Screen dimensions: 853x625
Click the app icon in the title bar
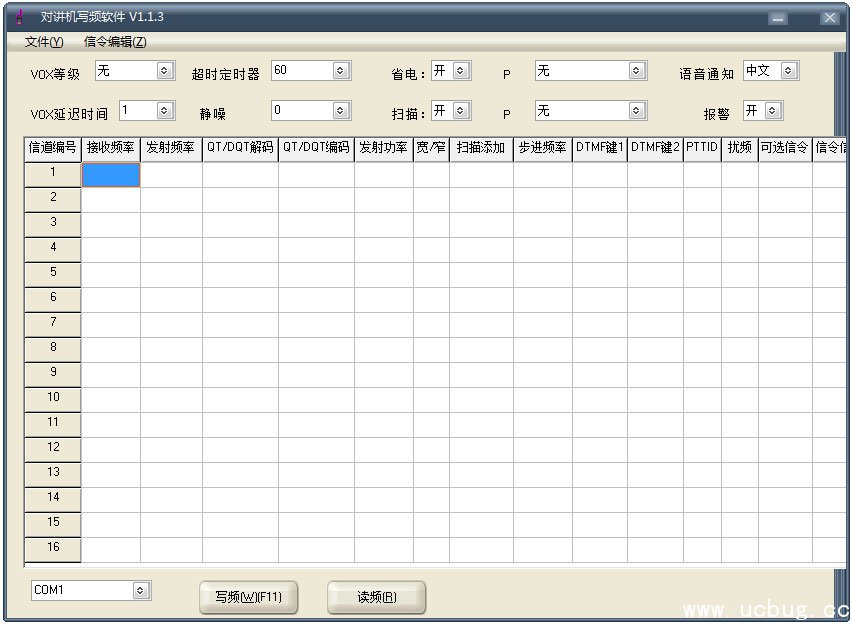pos(19,17)
